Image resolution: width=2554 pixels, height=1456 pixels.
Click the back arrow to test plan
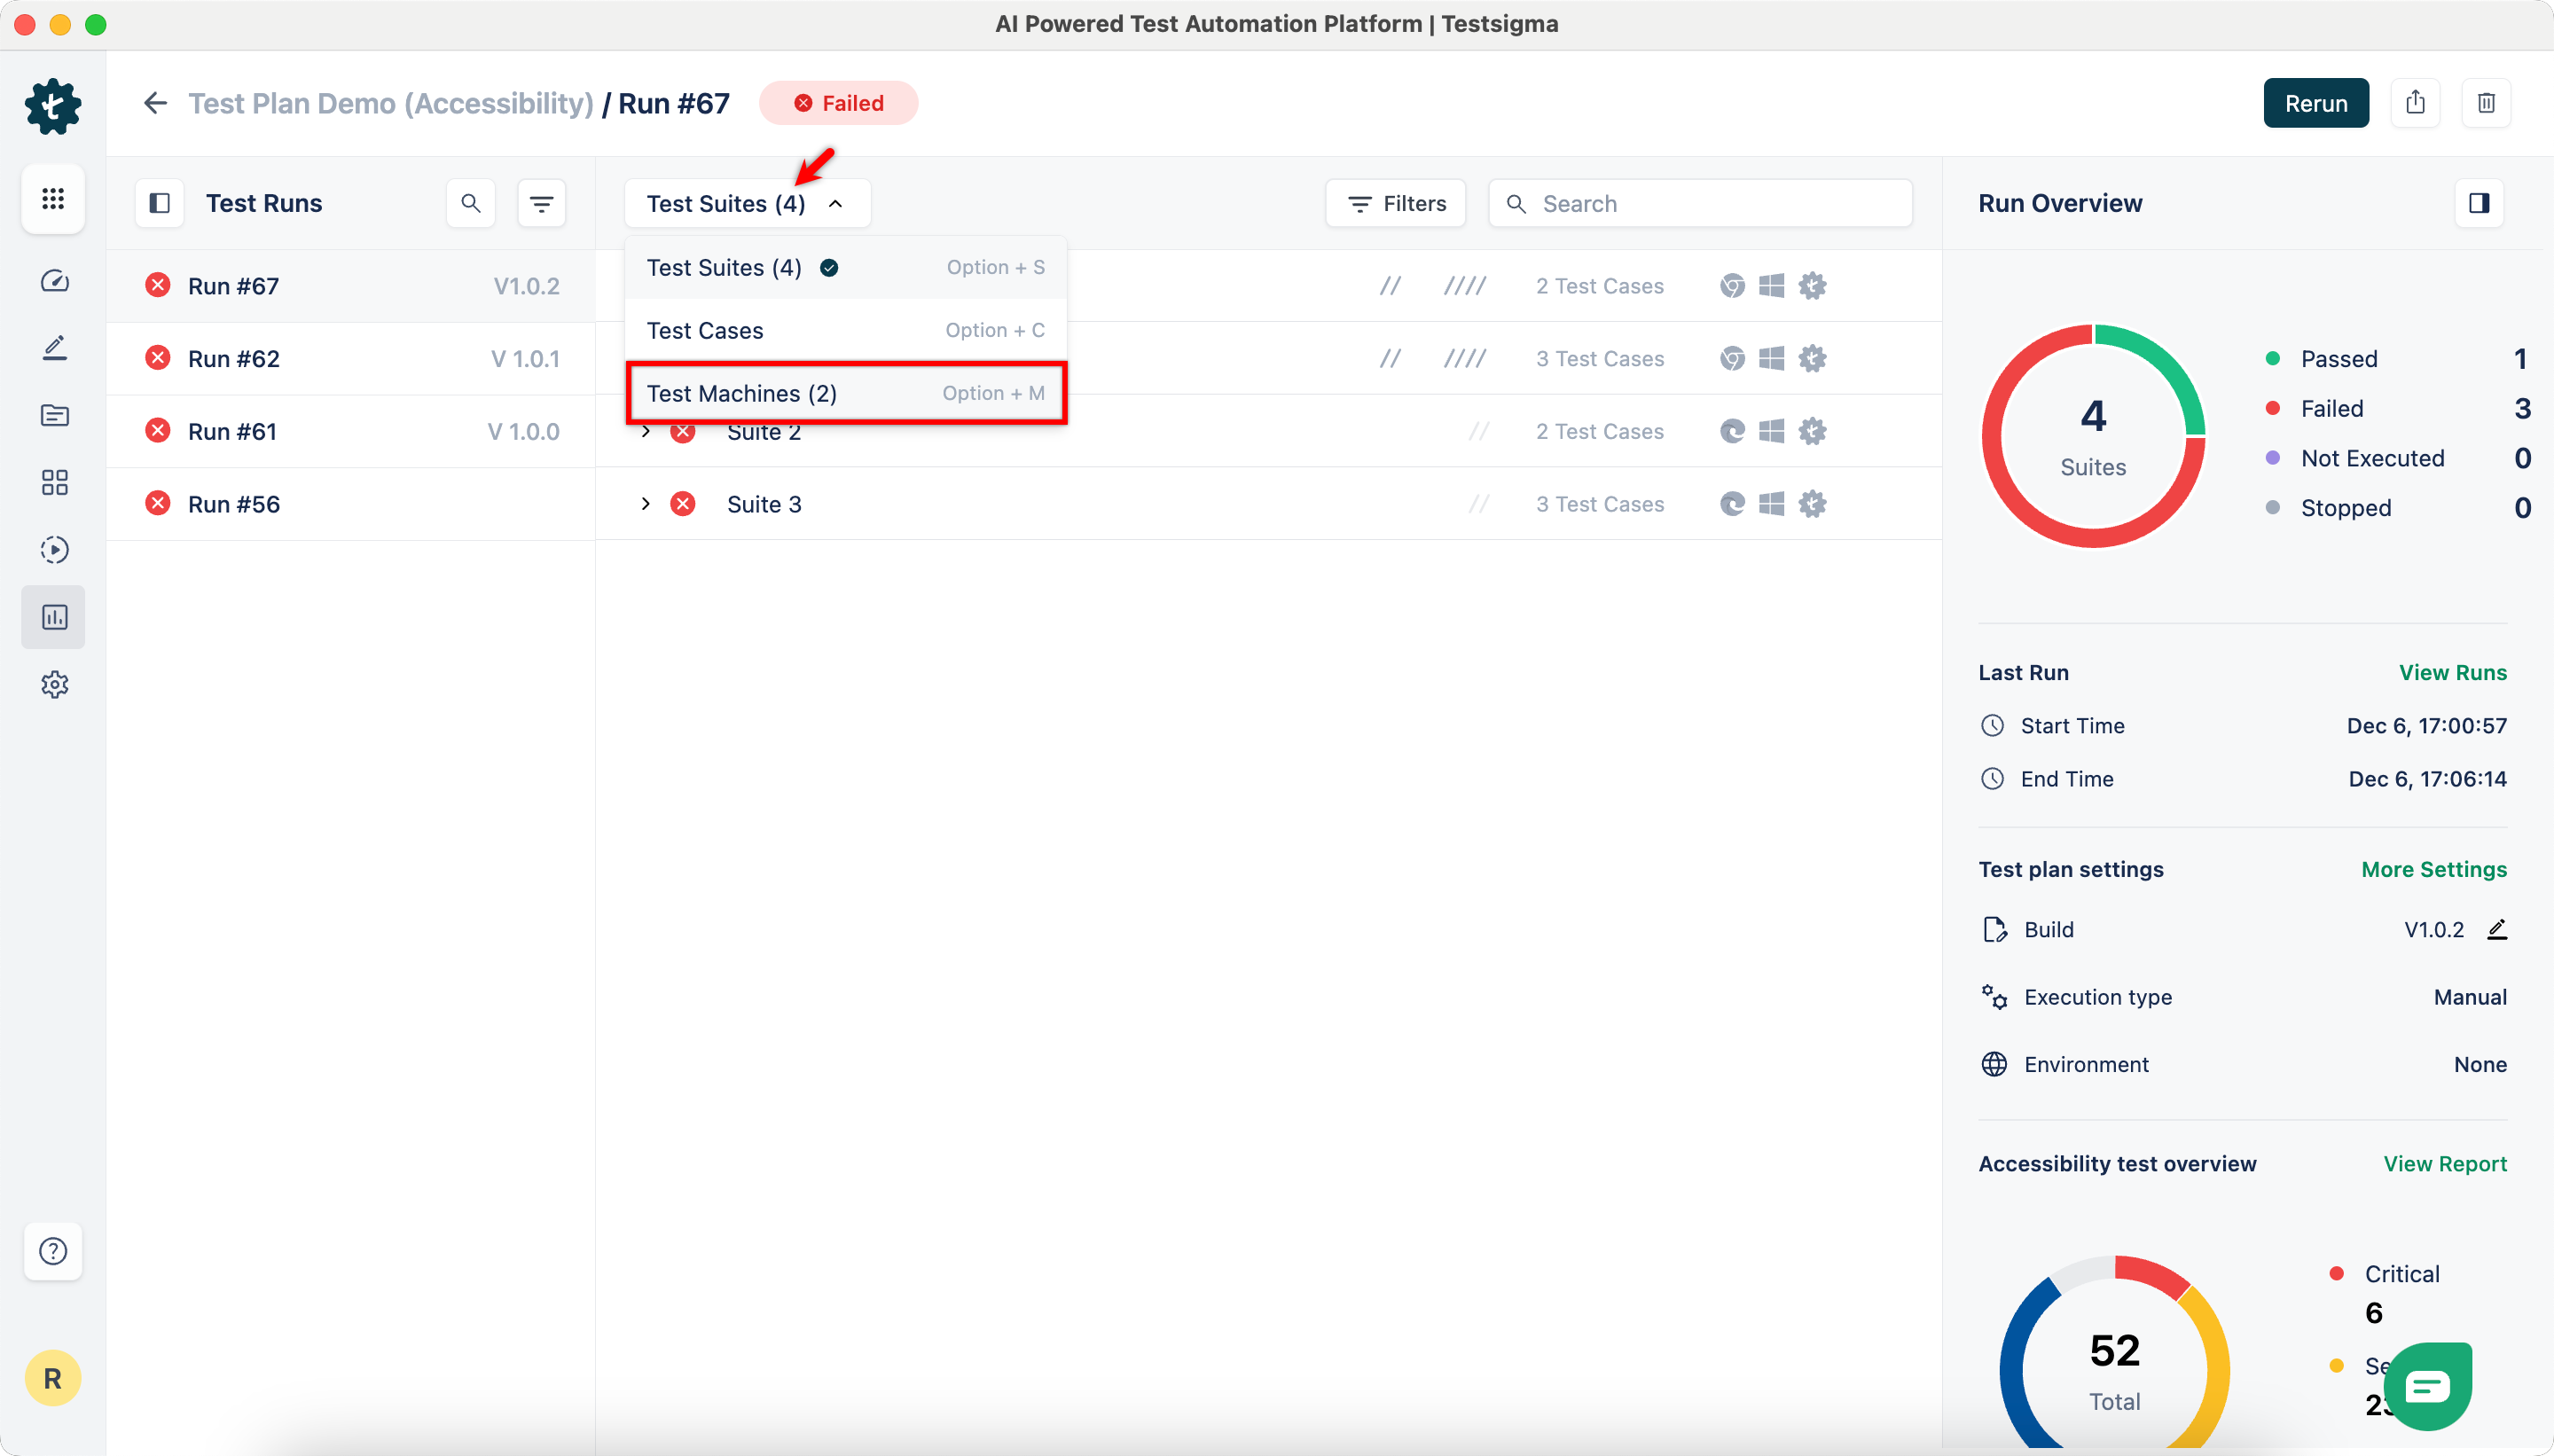(x=155, y=103)
